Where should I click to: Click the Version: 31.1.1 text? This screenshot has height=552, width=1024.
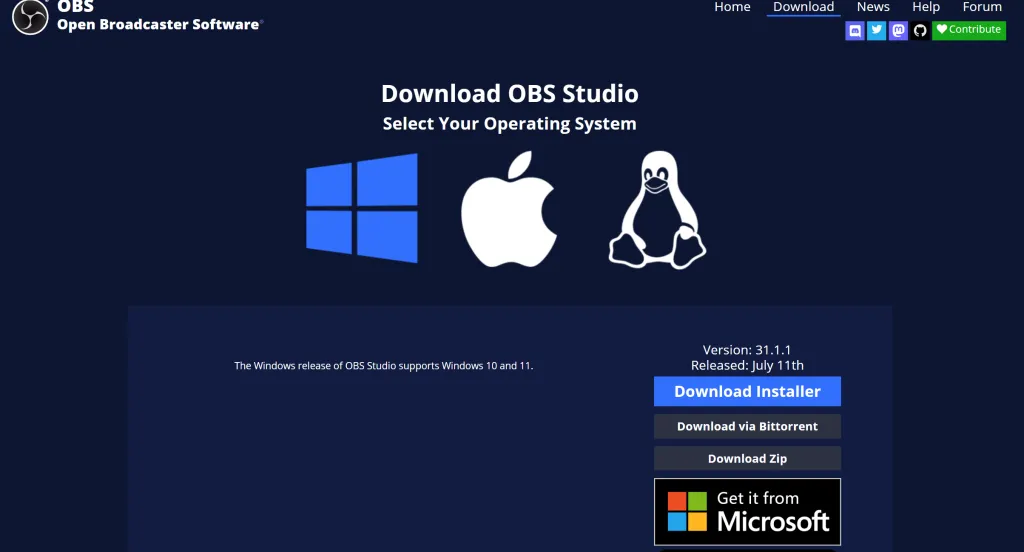pos(746,350)
